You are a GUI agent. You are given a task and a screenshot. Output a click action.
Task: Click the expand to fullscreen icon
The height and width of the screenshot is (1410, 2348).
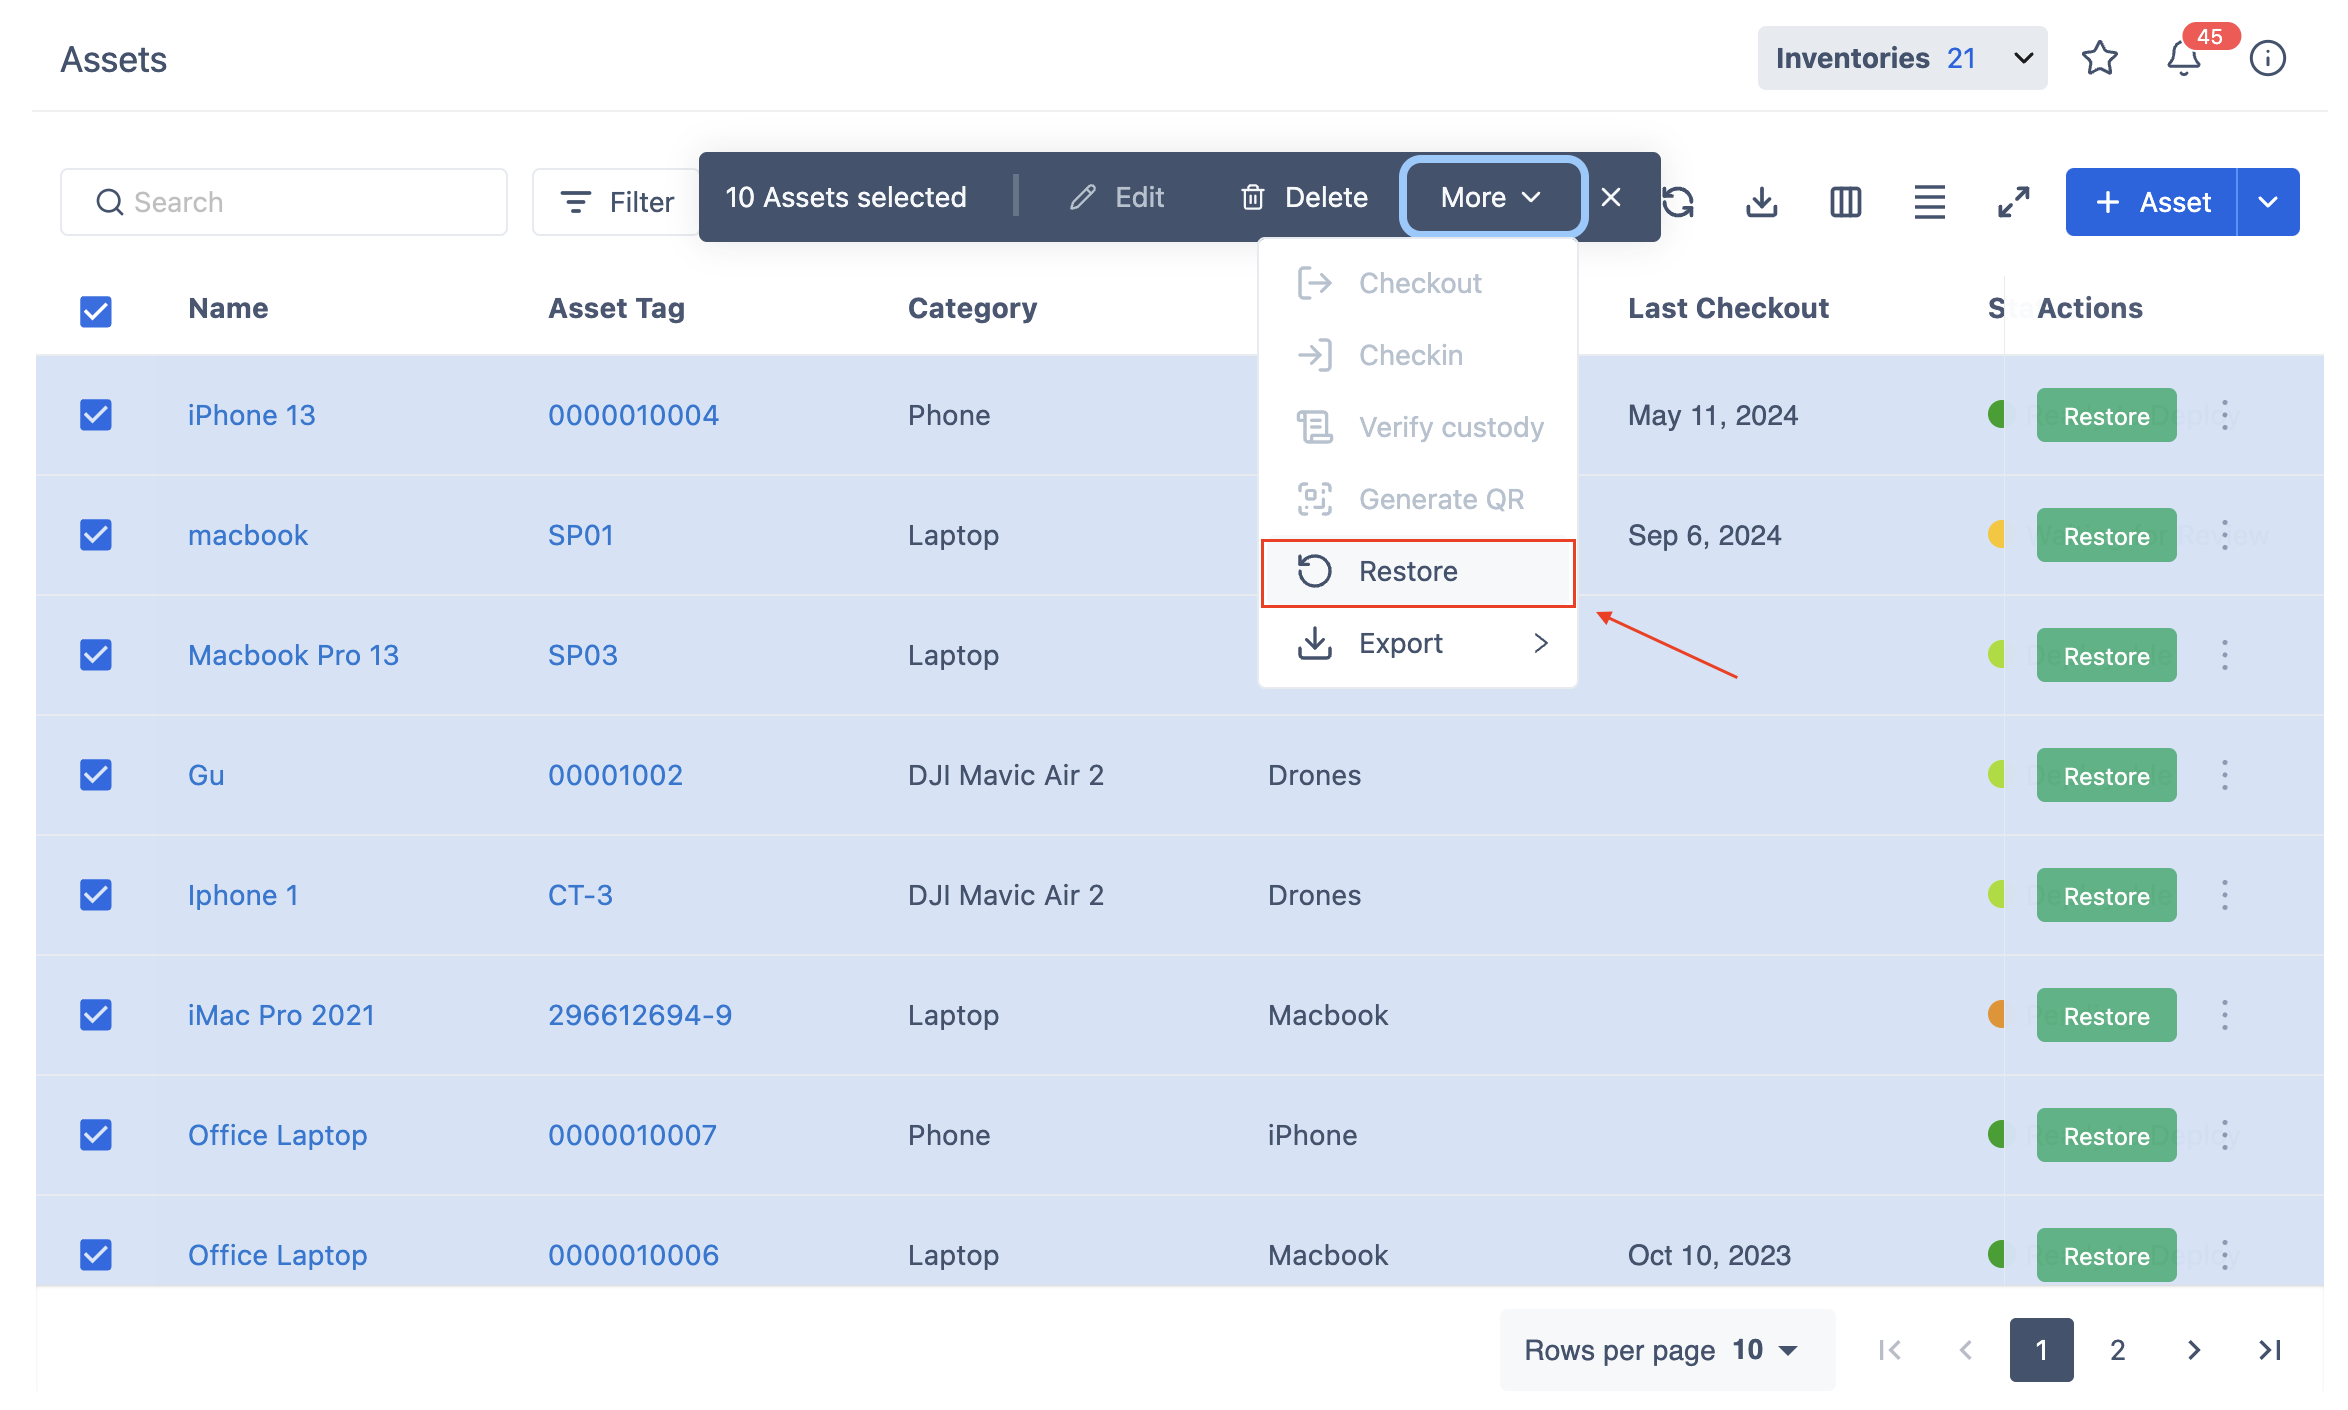click(2013, 202)
